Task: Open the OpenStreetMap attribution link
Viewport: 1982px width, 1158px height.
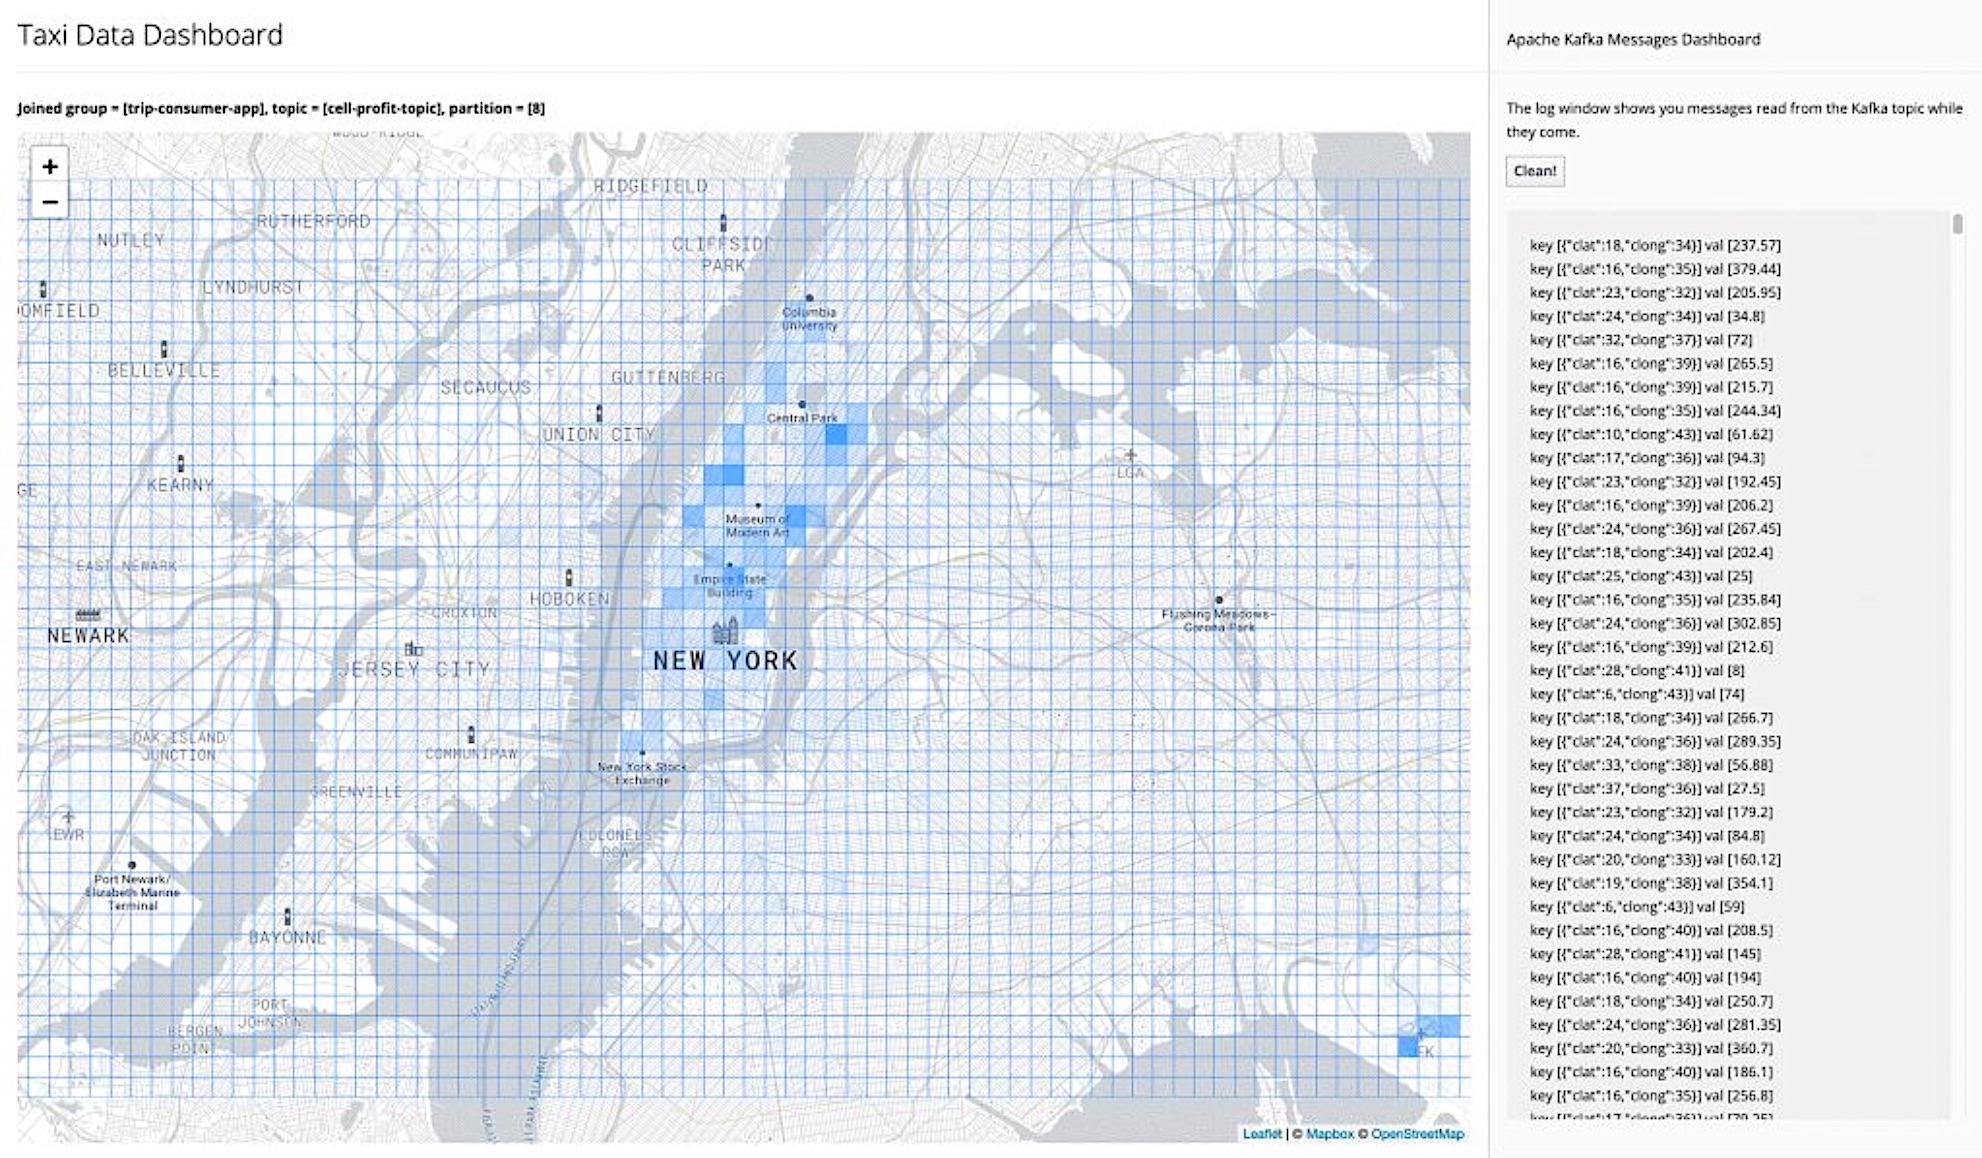Action: click(1417, 1133)
